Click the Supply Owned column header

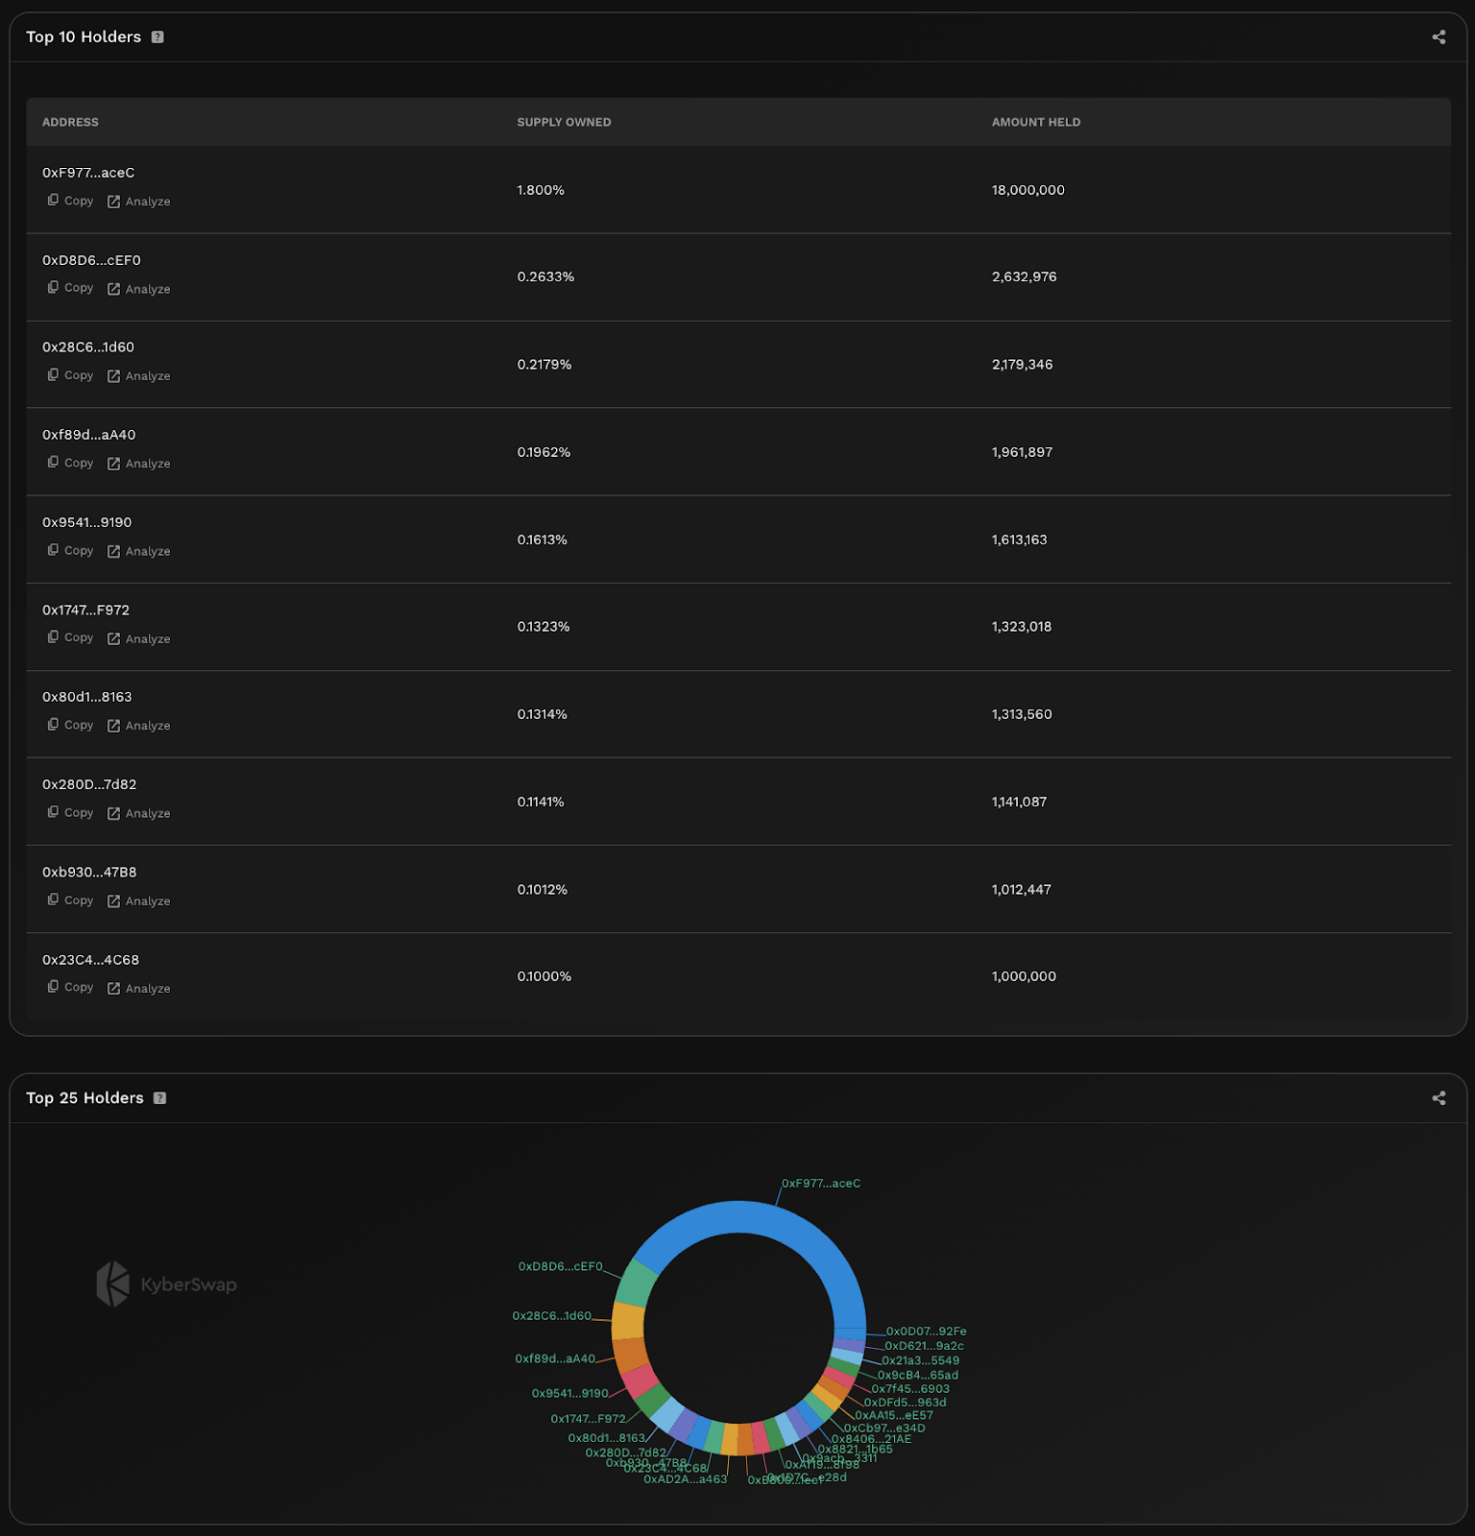point(563,122)
